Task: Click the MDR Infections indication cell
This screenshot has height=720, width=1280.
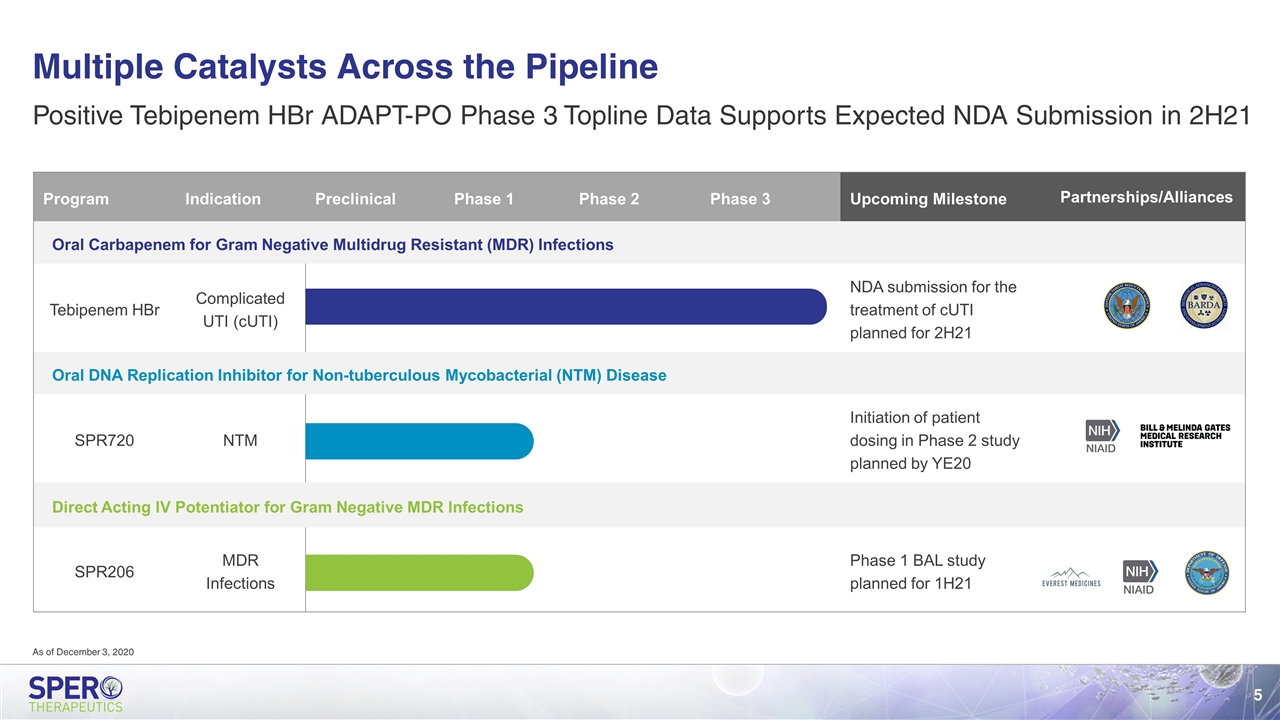Action: (x=240, y=571)
